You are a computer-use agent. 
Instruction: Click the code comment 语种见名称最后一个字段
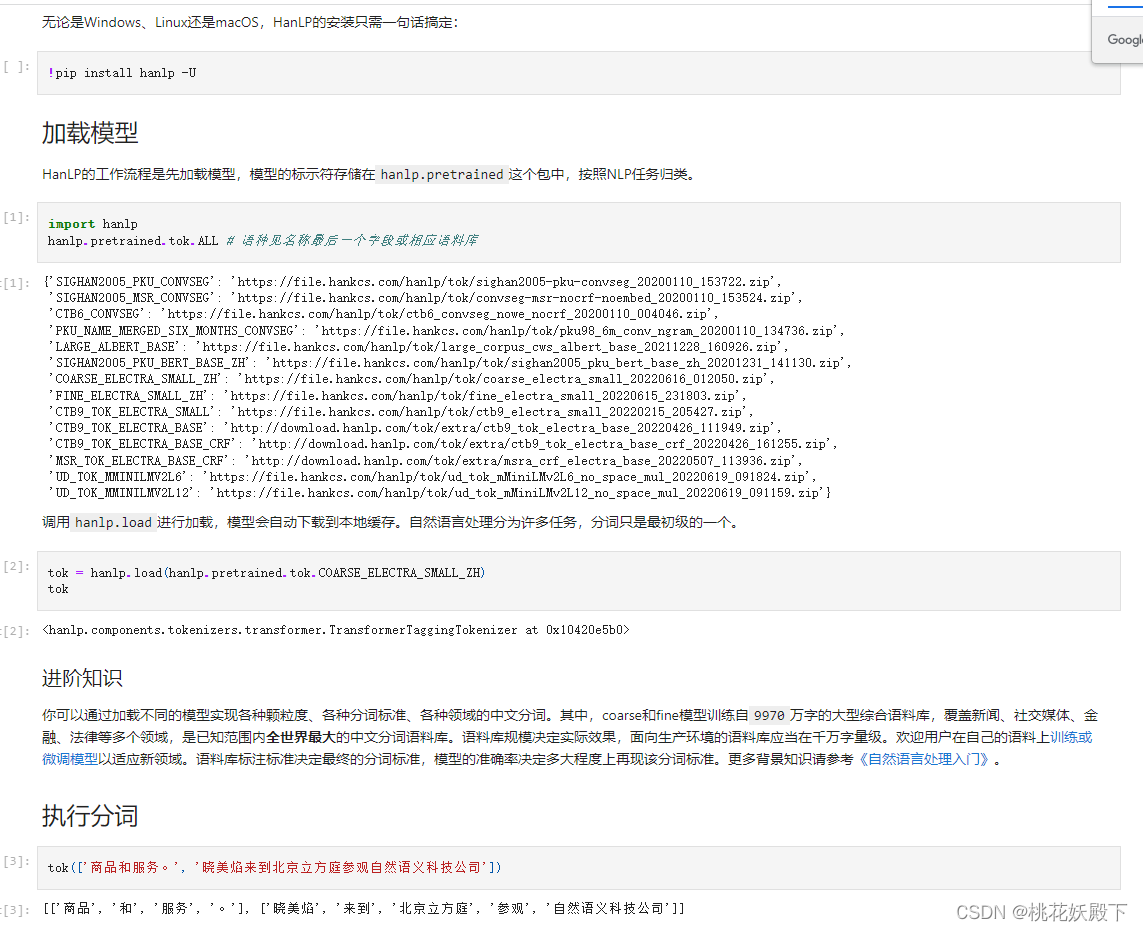coord(351,241)
